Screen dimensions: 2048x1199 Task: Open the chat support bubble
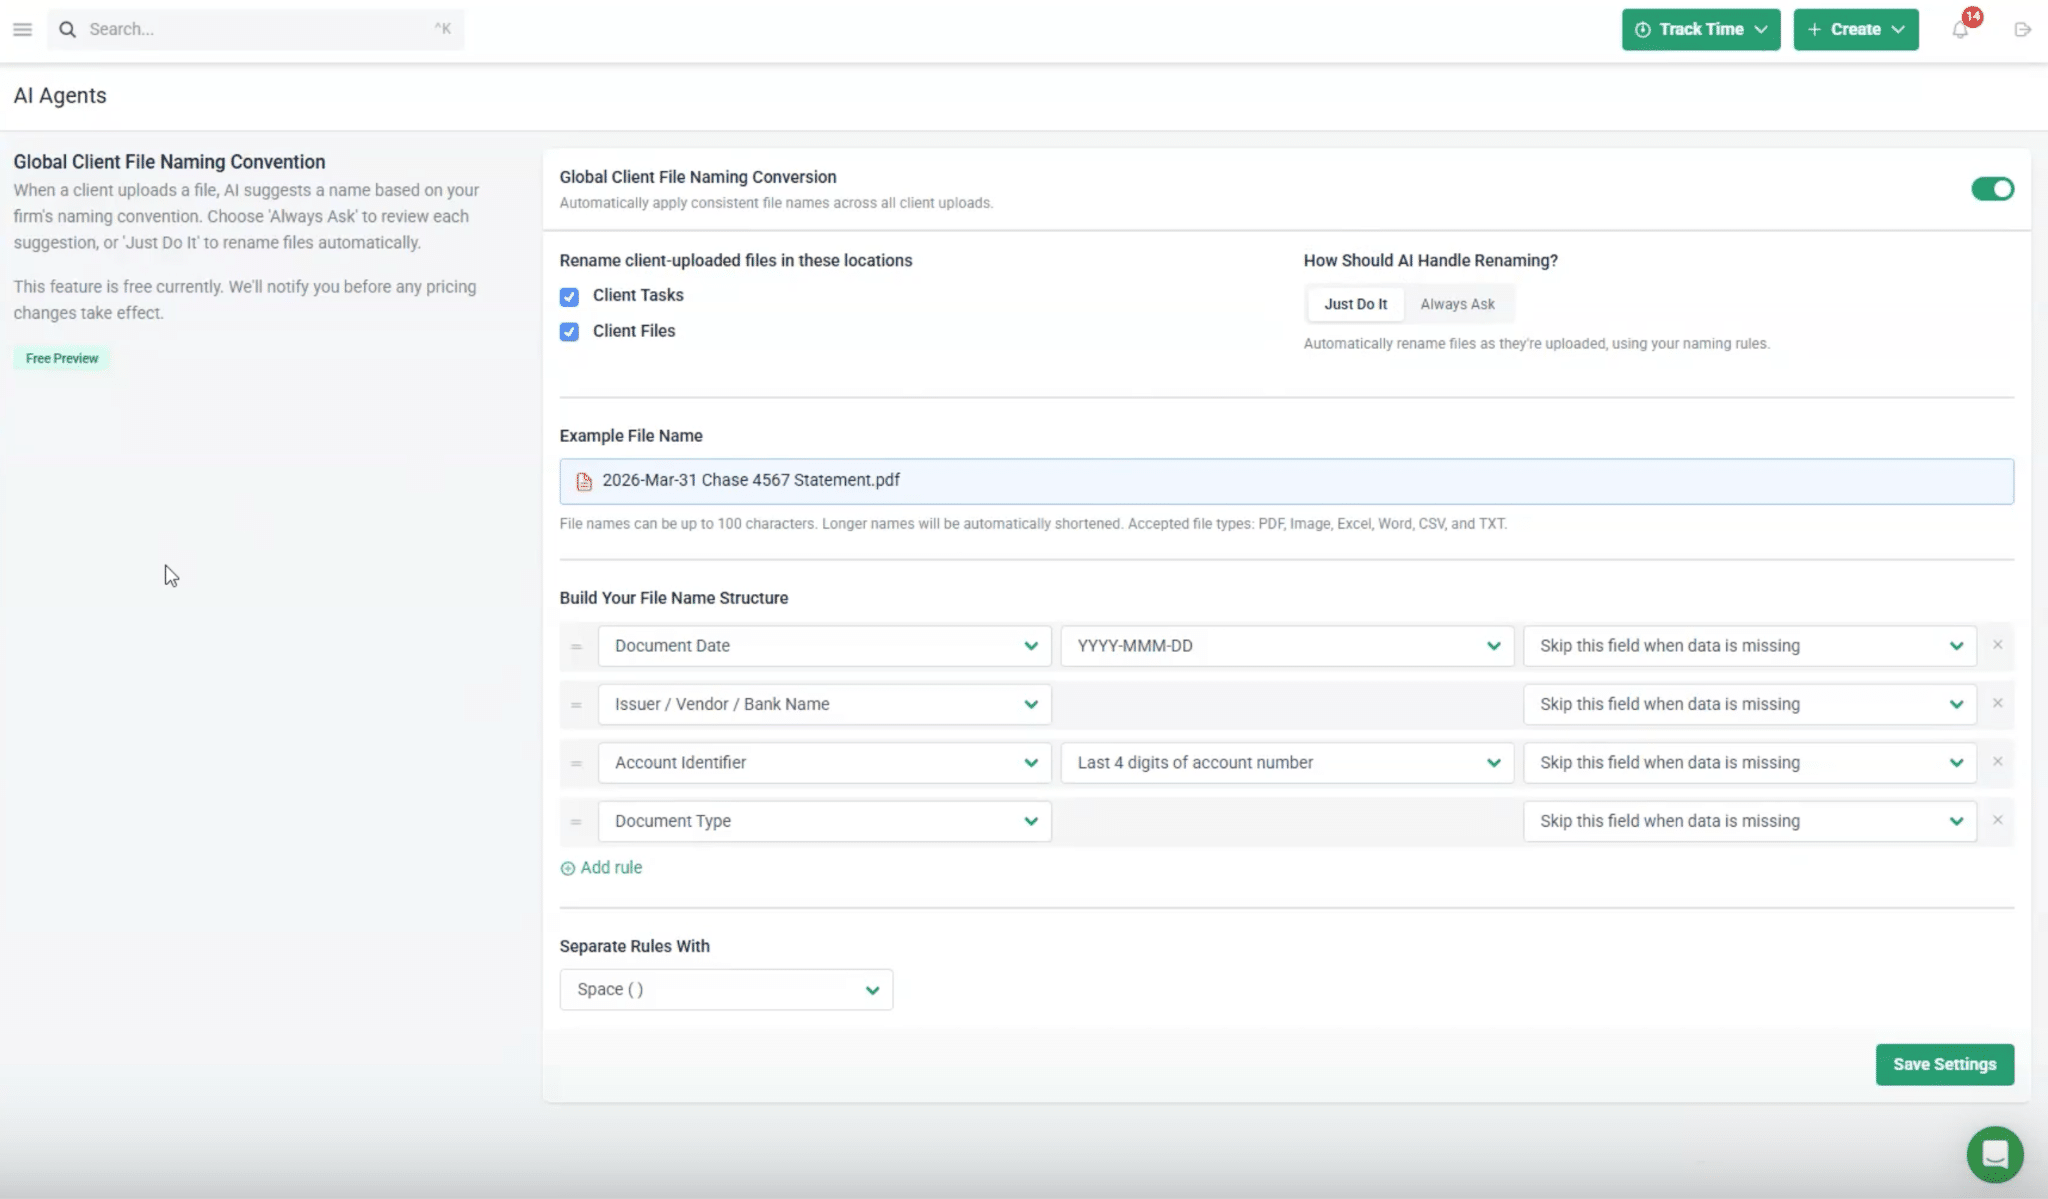coord(1994,1154)
